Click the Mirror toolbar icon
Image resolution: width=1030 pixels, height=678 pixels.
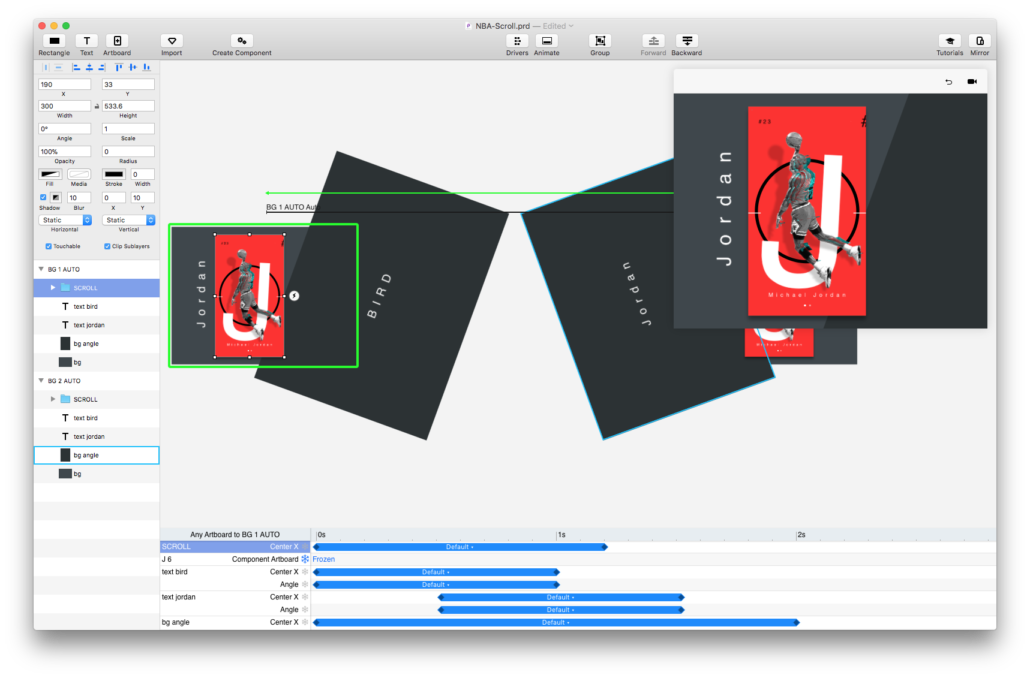click(x=979, y=41)
